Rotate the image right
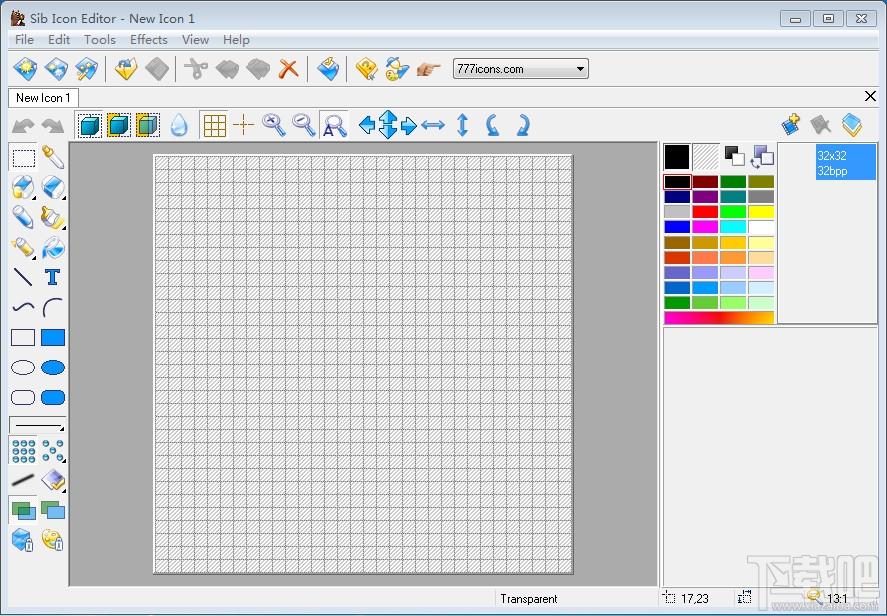Screen dimensions: 887x616 click(x=523, y=125)
